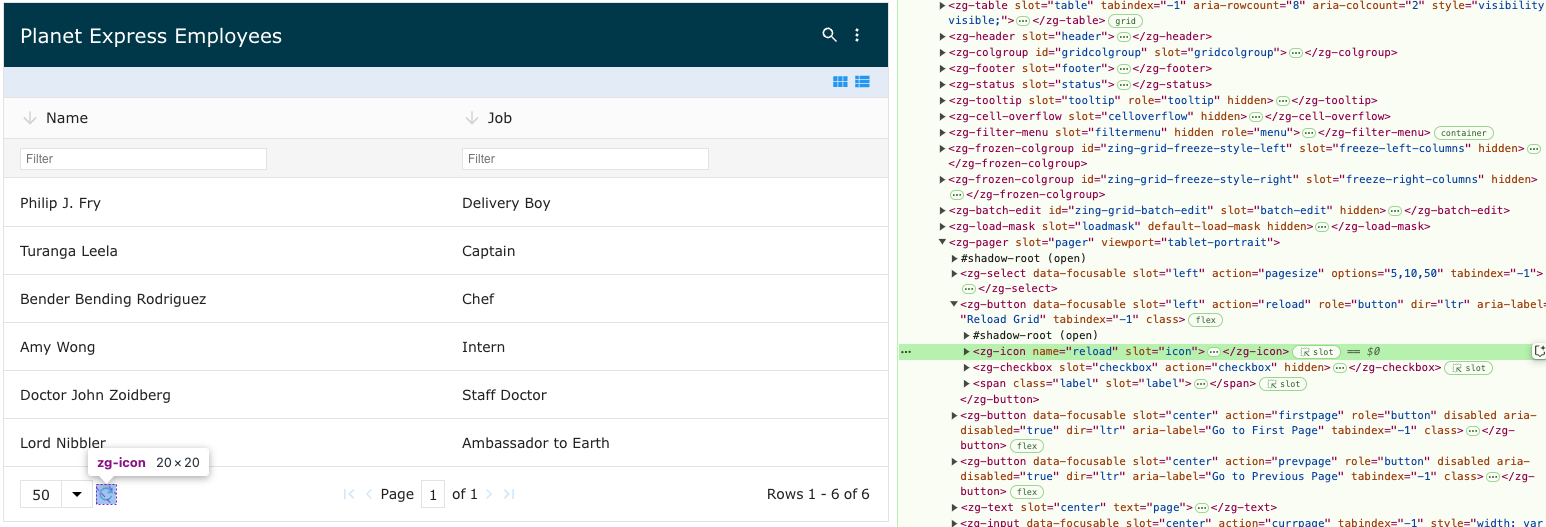Expand the zing-grid-freeze-style-left colgroup node
This screenshot has height=527, width=1546.
(x=942, y=148)
